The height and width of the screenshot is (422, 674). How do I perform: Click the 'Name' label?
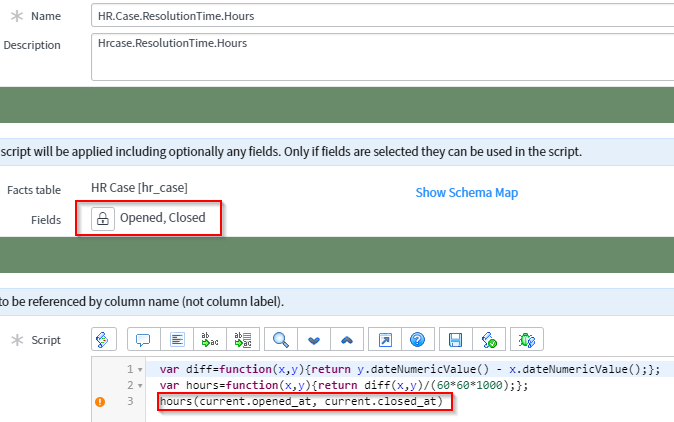46,16
